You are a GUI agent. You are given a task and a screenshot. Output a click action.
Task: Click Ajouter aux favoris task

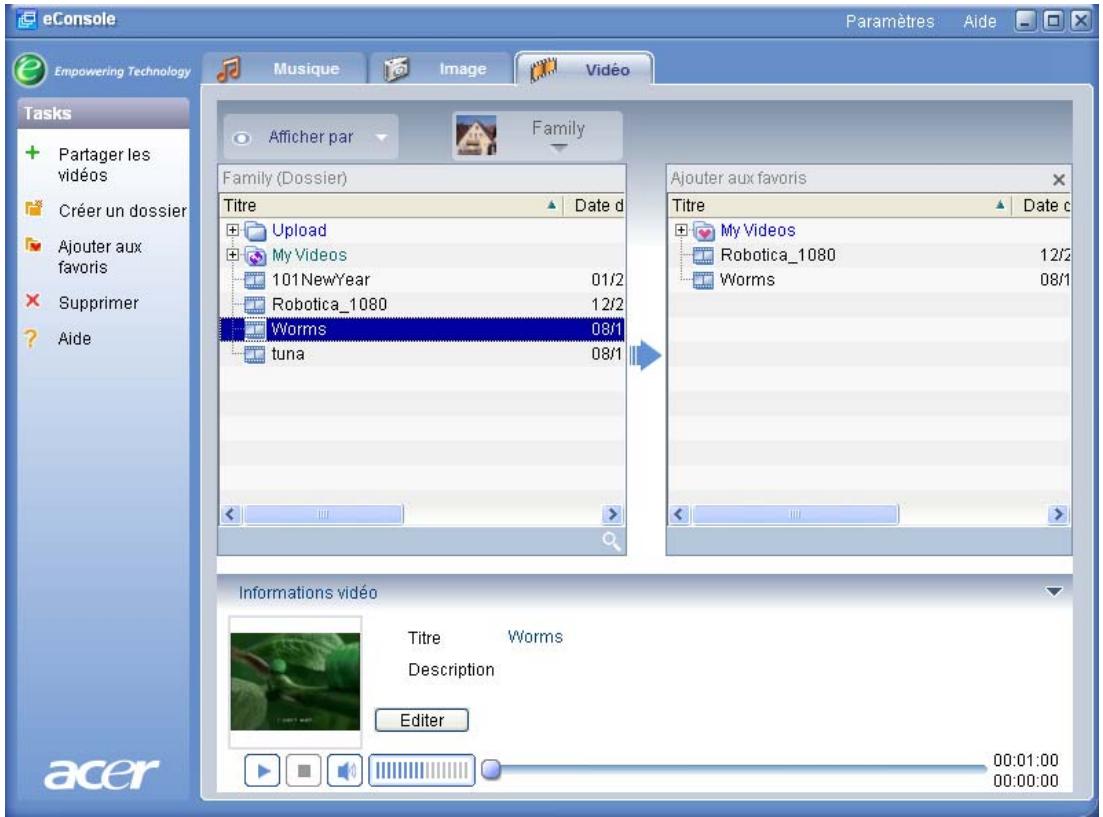100,257
